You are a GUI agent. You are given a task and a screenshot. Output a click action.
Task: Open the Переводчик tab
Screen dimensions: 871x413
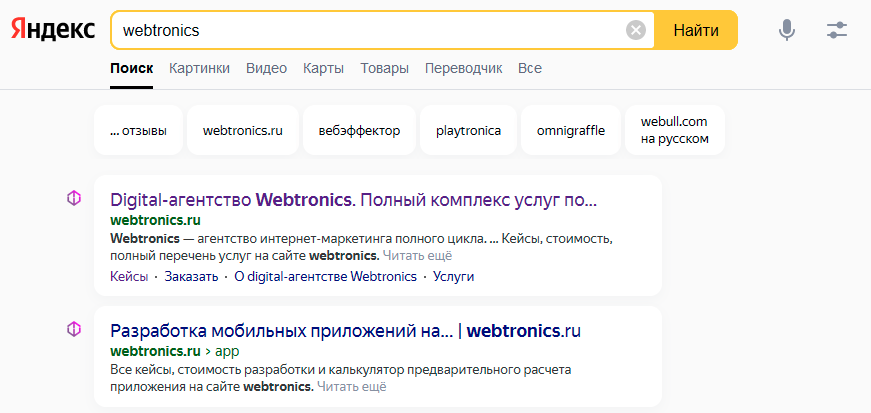click(x=463, y=68)
